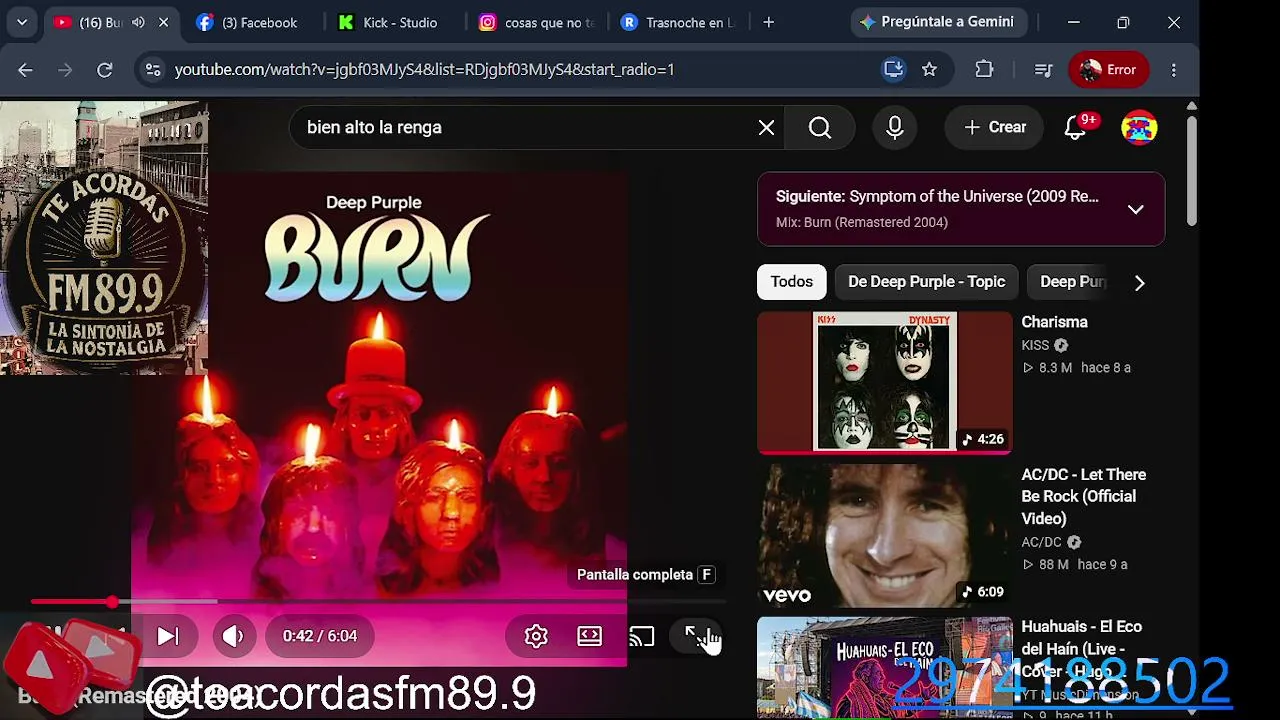Bookmark this page with the star

click(929, 70)
